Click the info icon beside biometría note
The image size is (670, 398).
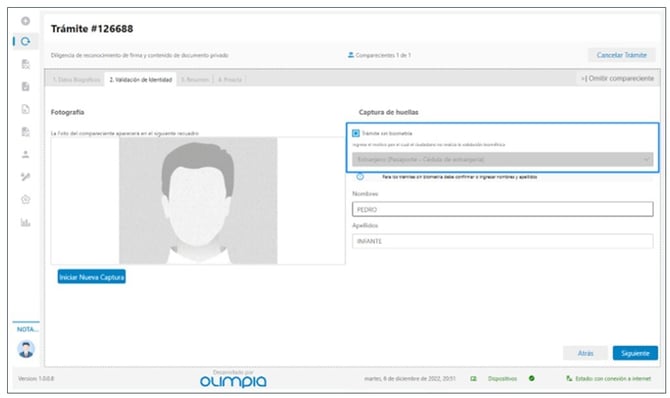[360, 176]
